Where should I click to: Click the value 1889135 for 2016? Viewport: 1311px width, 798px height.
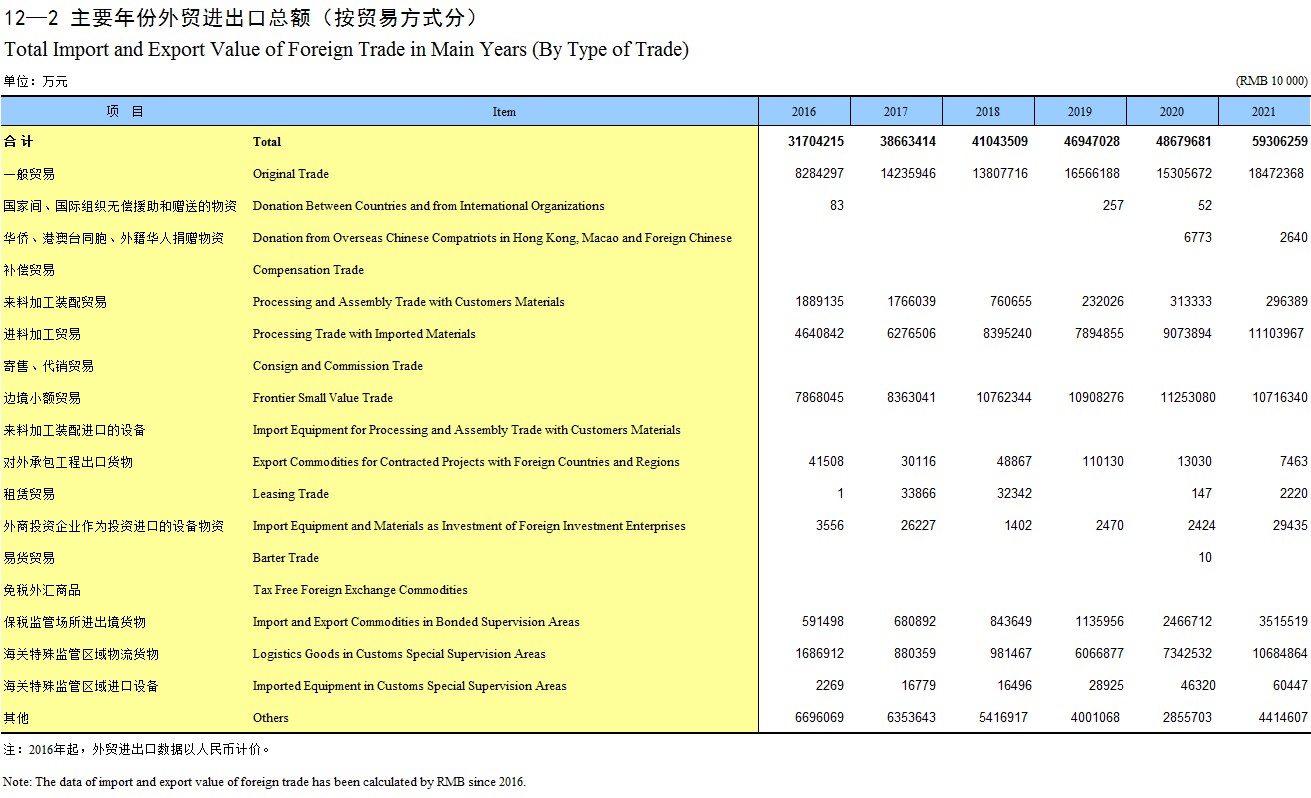tap(819, 302)
